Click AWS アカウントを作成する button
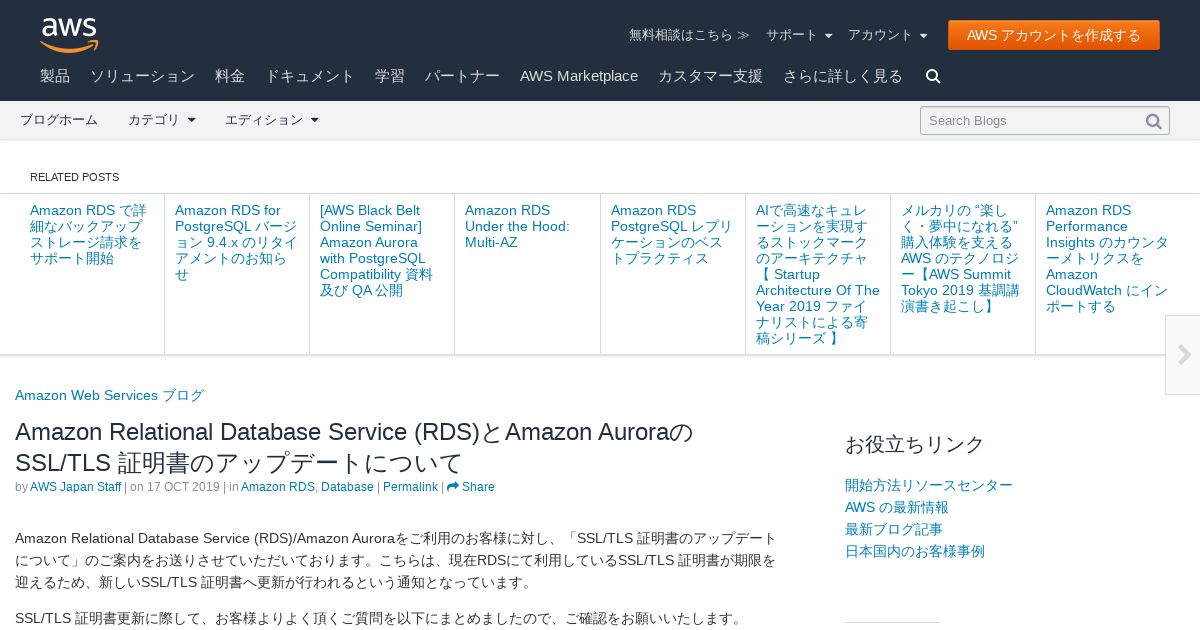 pyautogui.click(x=1054, y=35)
